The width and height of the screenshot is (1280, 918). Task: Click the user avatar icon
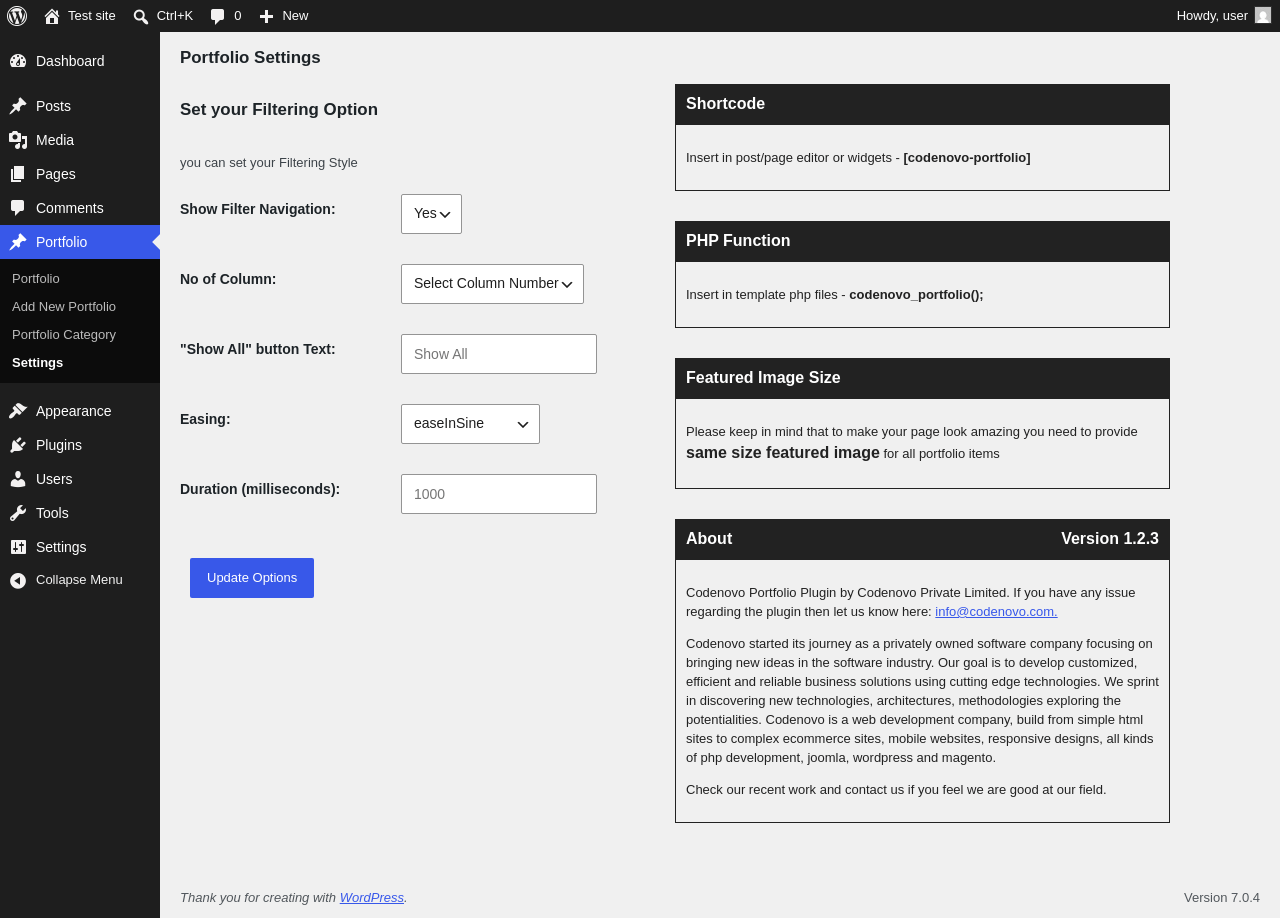coord(1263,15)
